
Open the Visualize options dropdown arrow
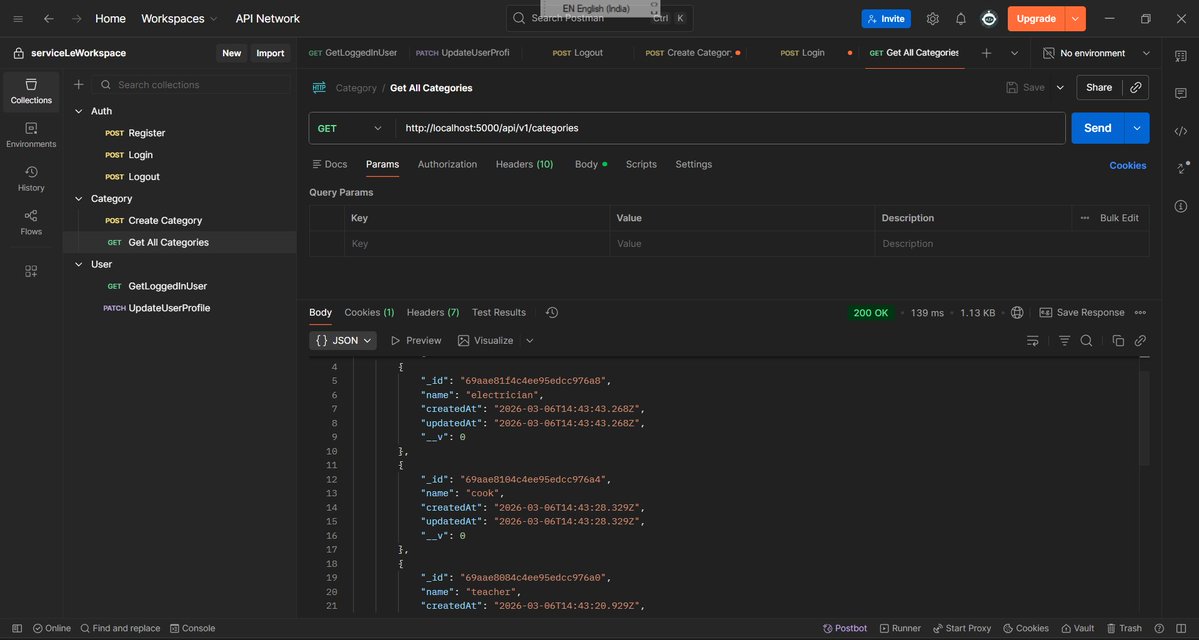click(x=530, y=340)
